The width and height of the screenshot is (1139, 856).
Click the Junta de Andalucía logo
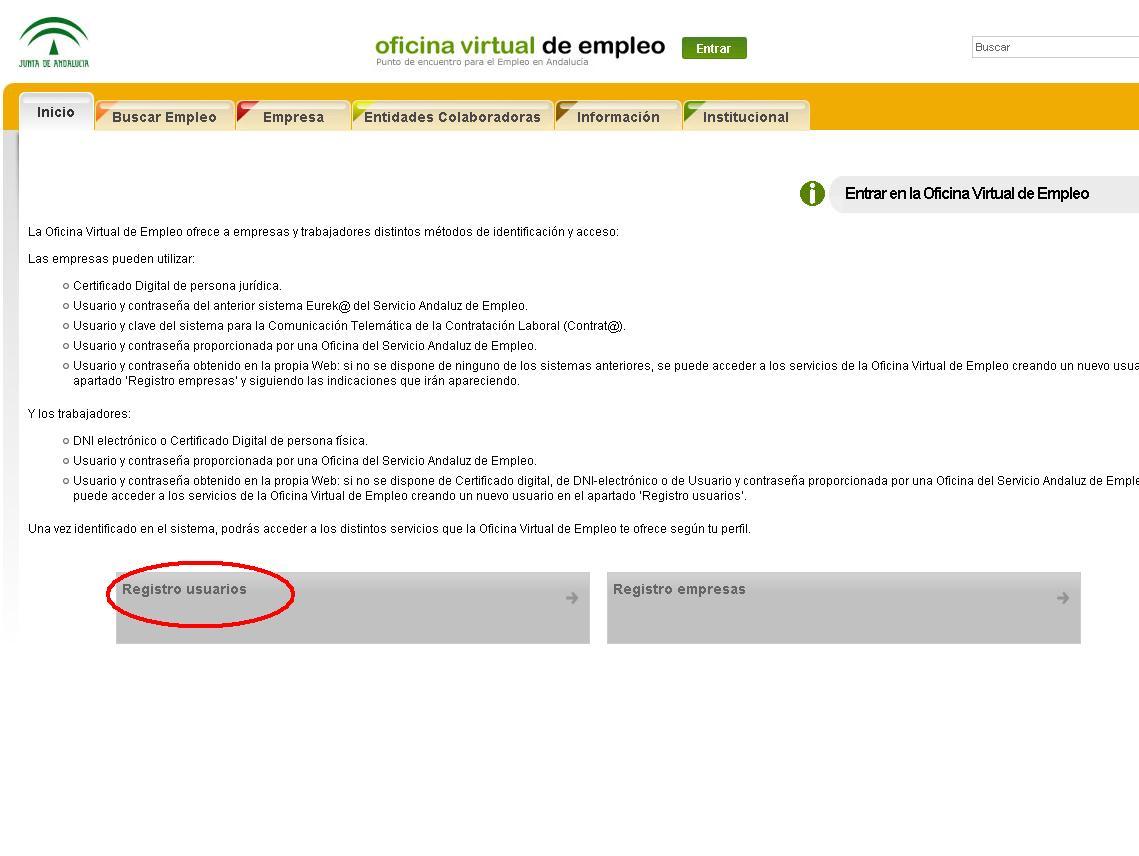[54, 42]
